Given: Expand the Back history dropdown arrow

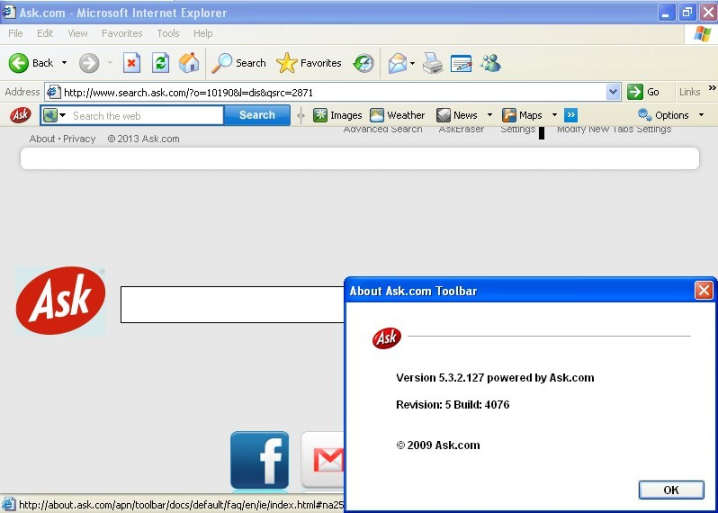Looking at the screenshot, I should pyautogui.click(x=64, y=63).
